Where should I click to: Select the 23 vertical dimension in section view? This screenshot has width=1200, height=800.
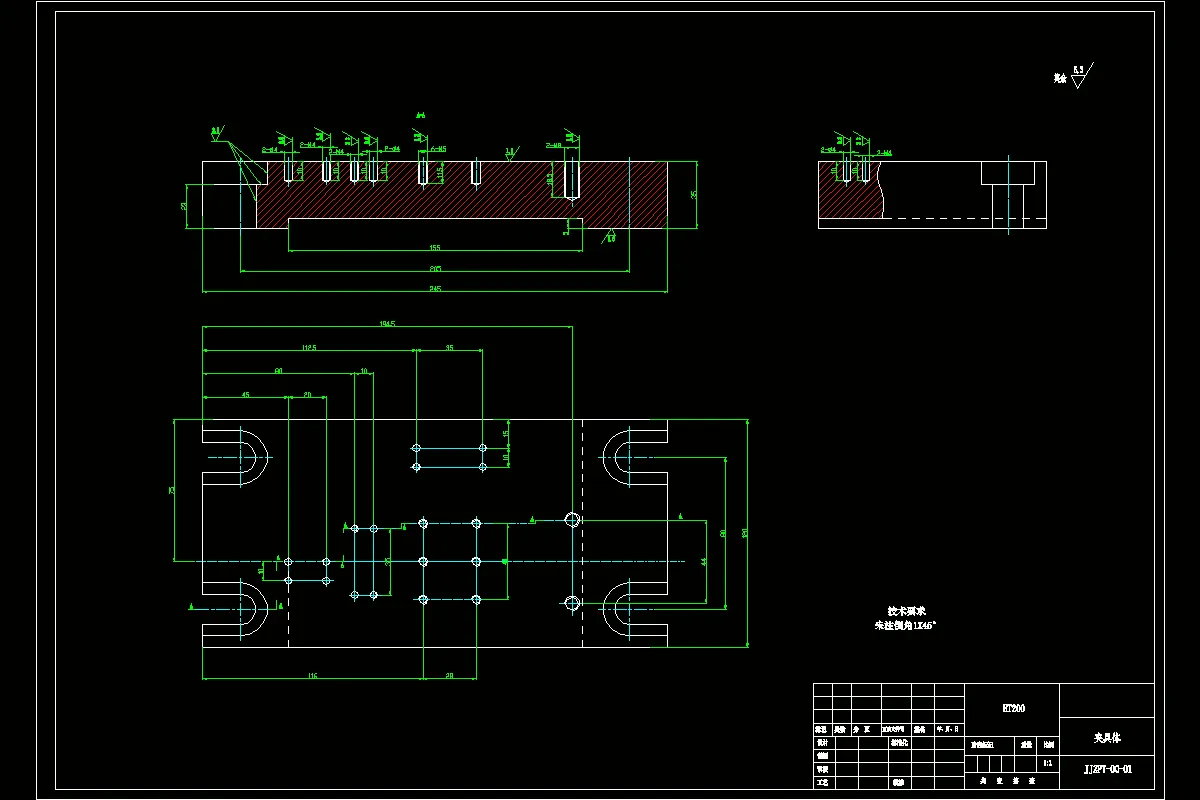(184, 205)
